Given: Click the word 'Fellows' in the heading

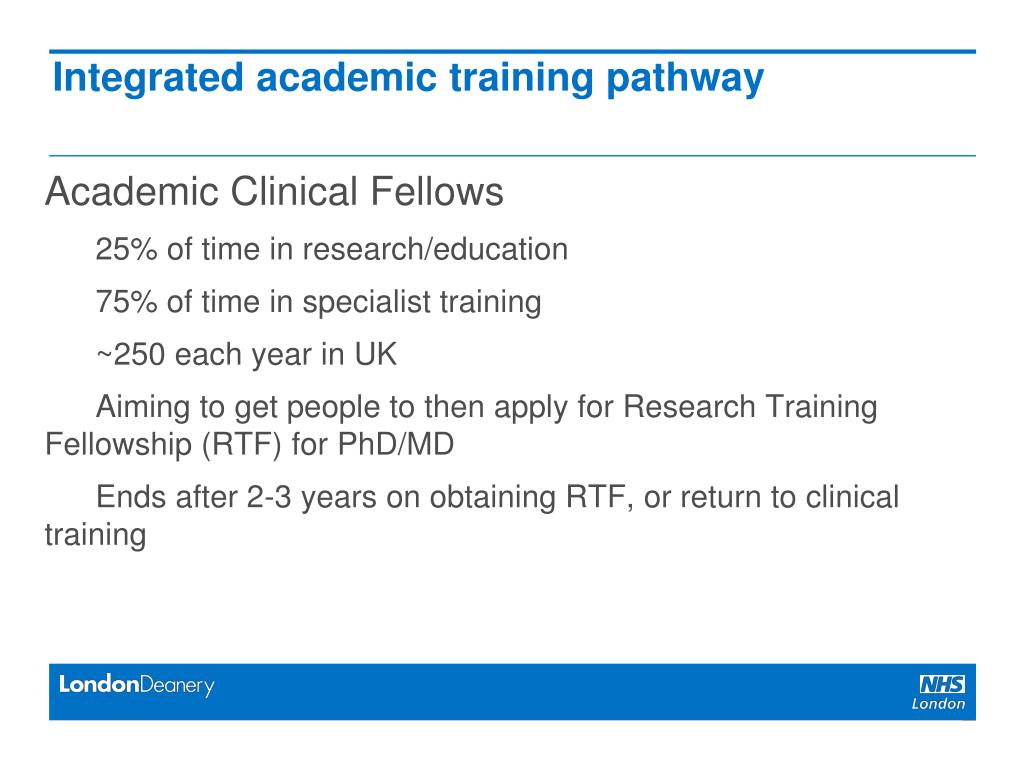Looking at the screenshot, I should (437, 192).
